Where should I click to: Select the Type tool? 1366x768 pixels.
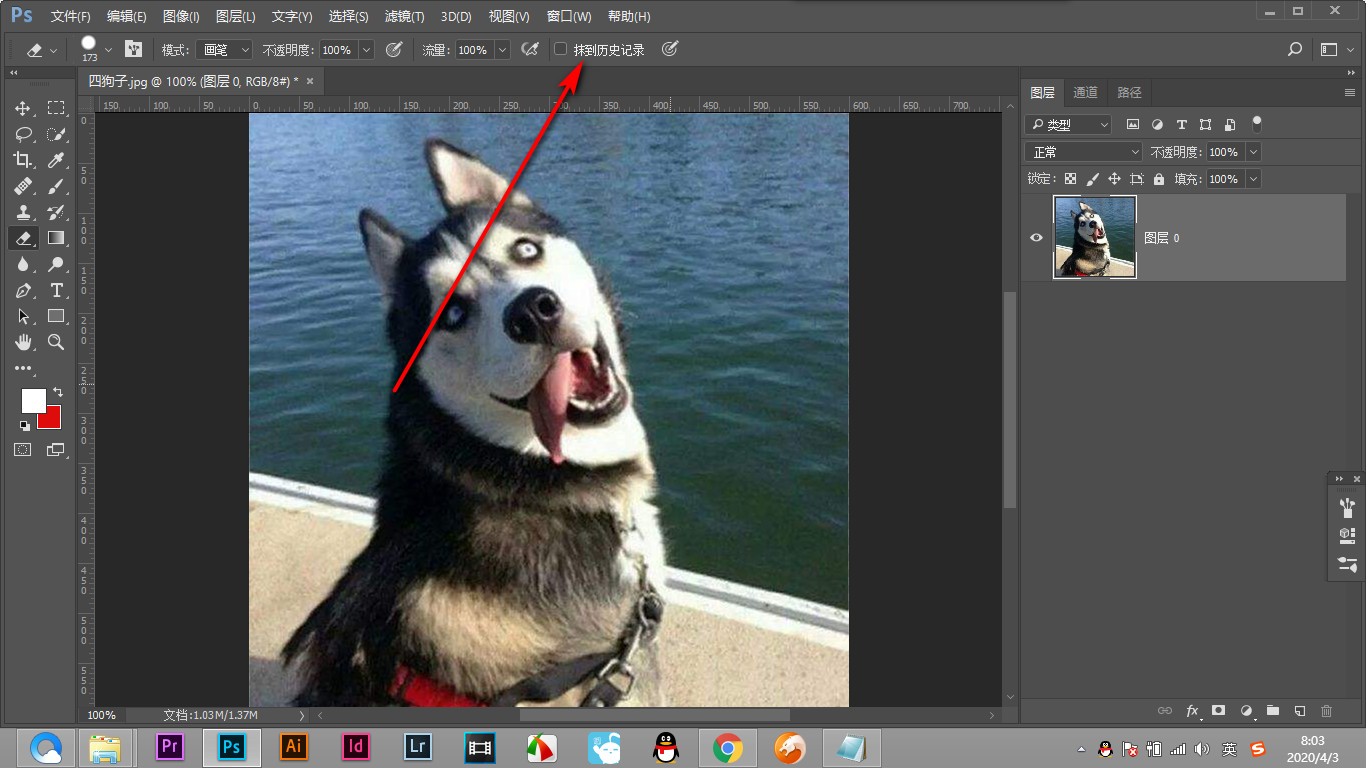click(56, 290)
